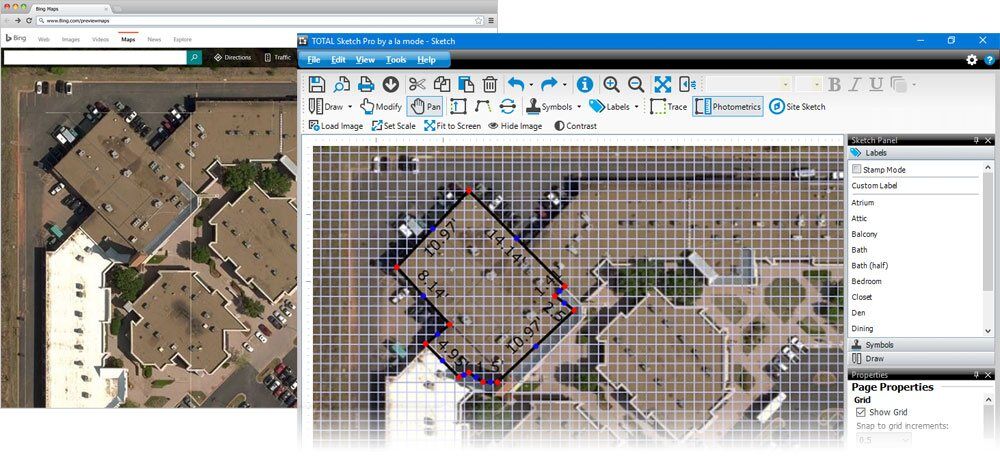Uncheck the Show Grid checkbox

(860, 412)
